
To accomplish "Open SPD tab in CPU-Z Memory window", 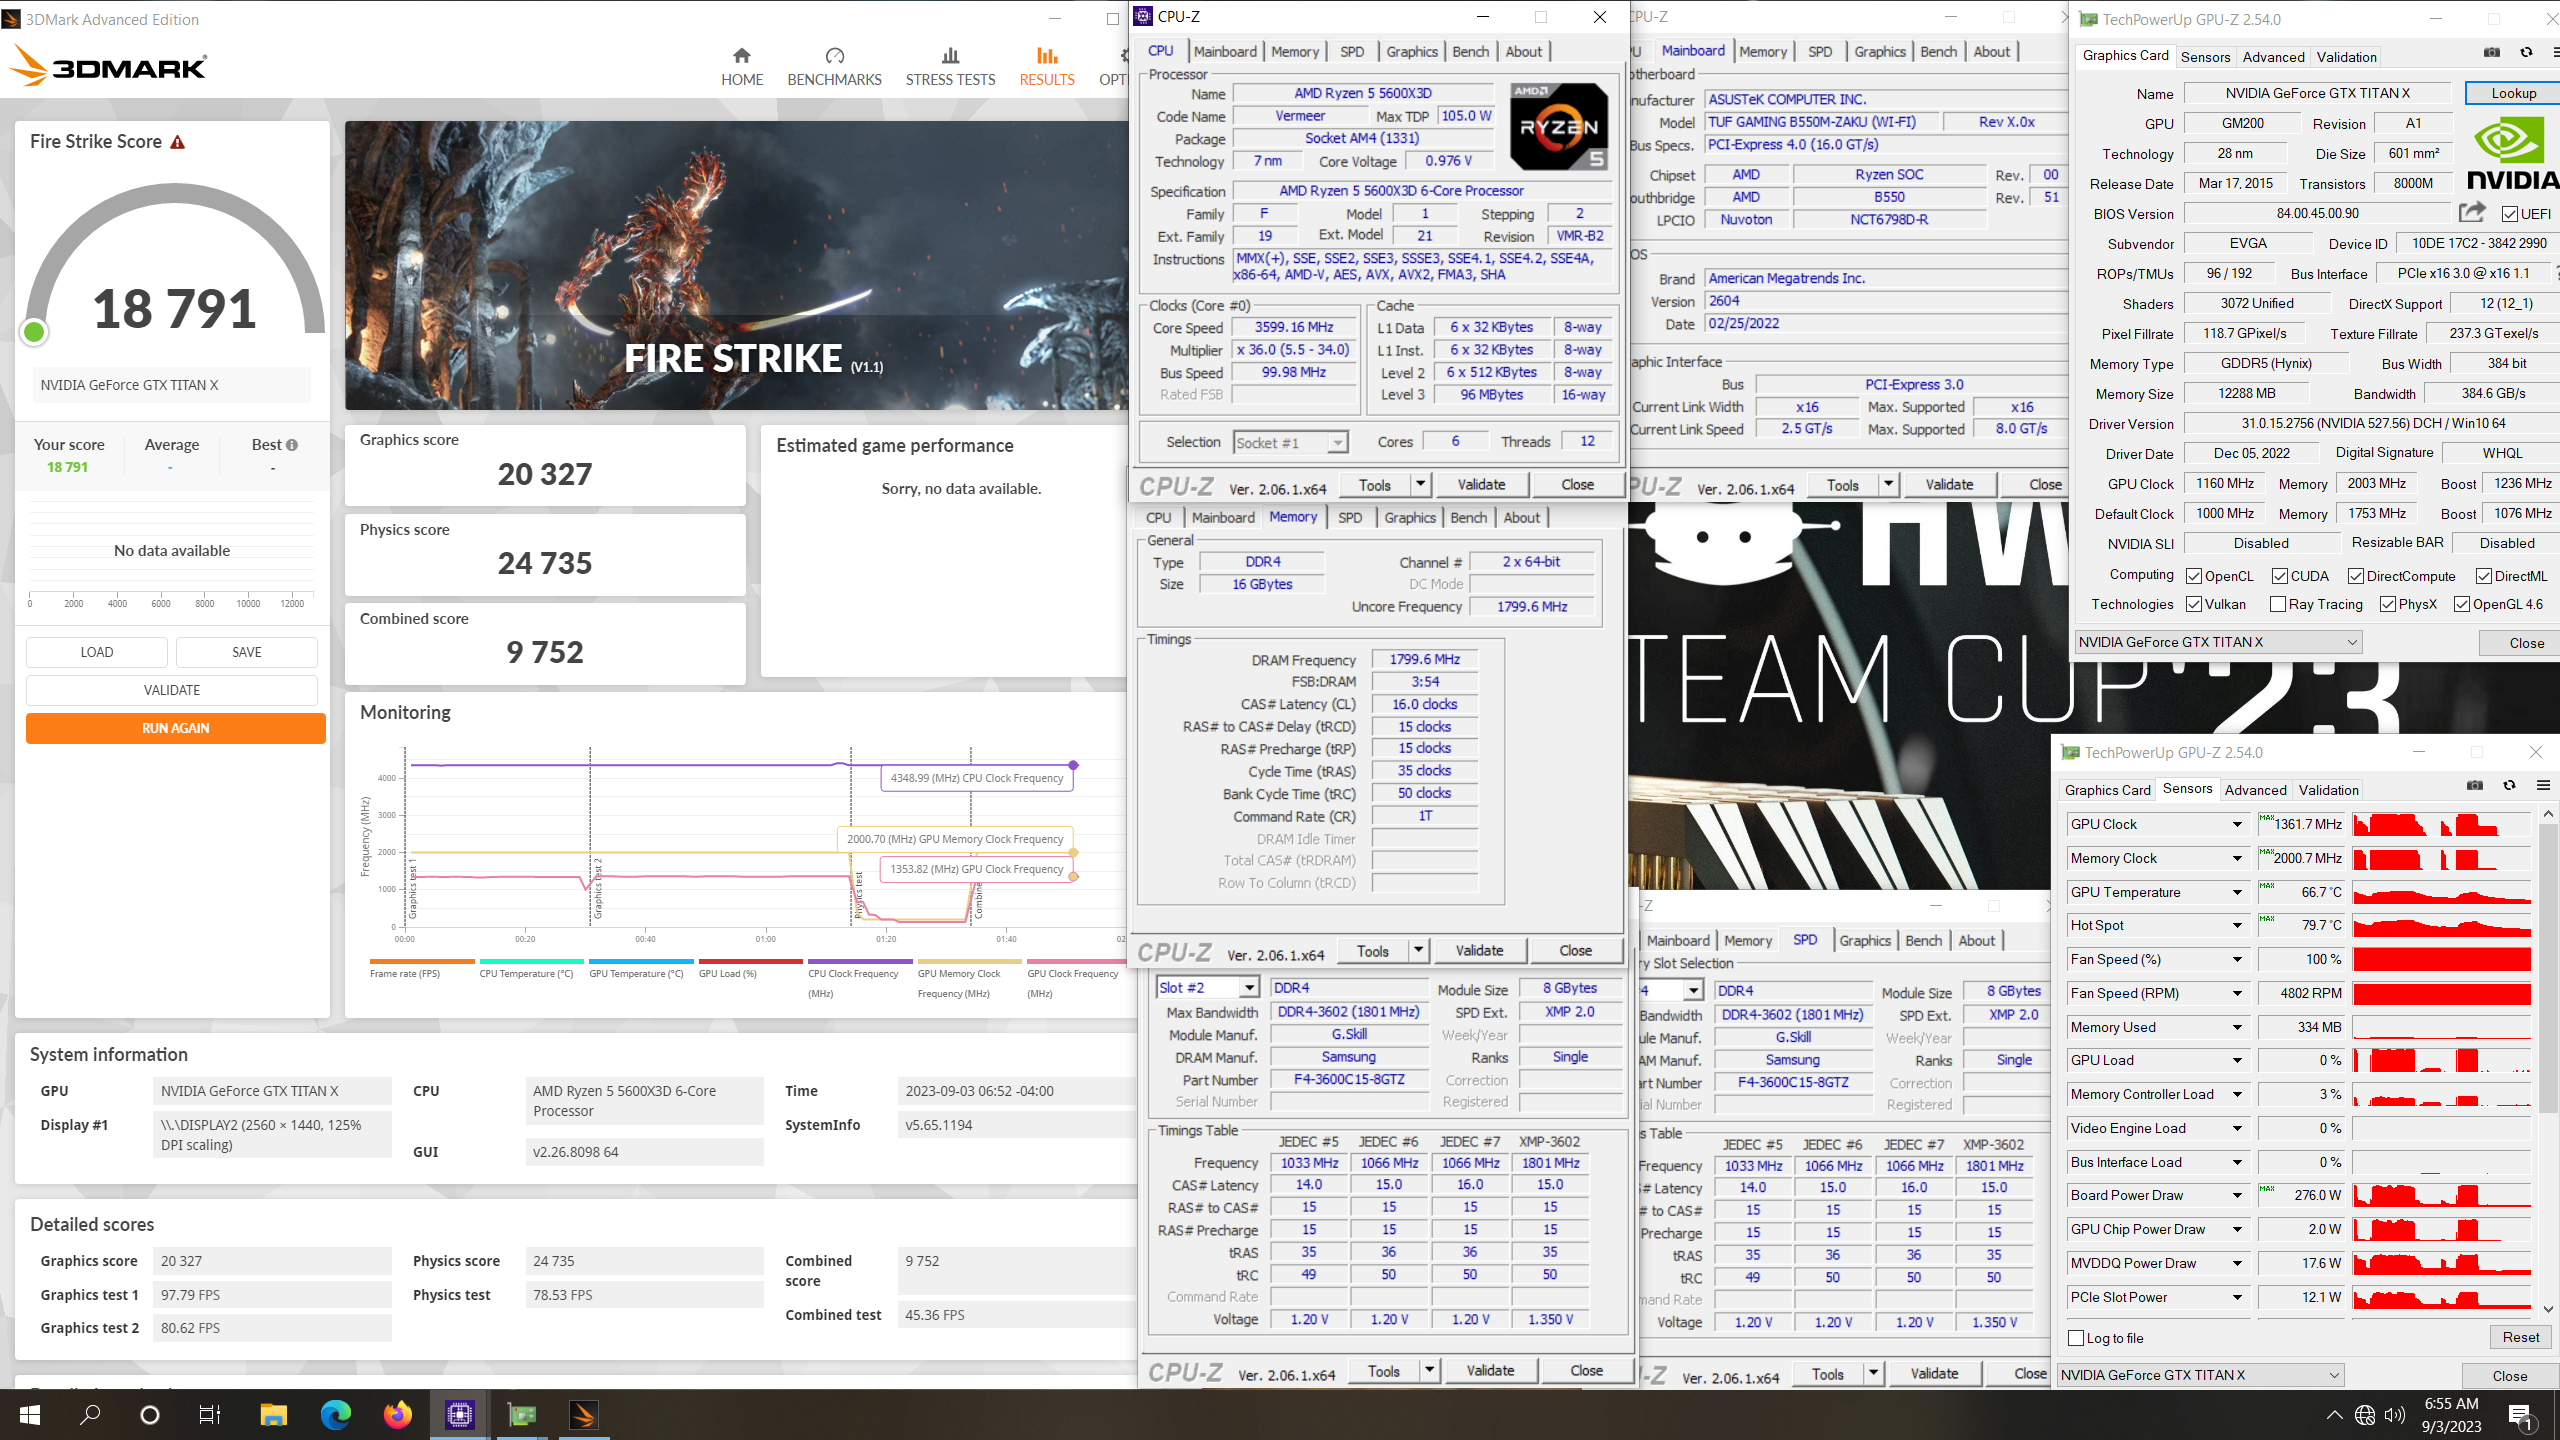I will (x=1350, y=517).
